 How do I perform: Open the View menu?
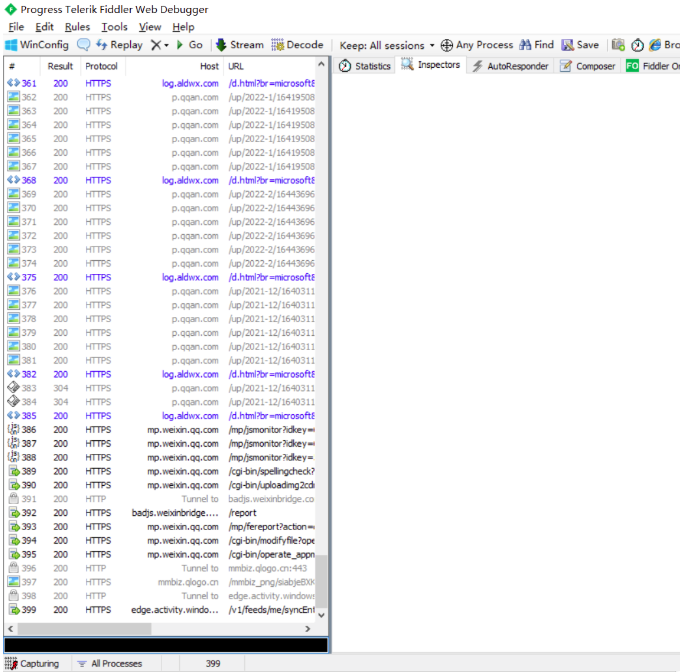coord(150,27)
